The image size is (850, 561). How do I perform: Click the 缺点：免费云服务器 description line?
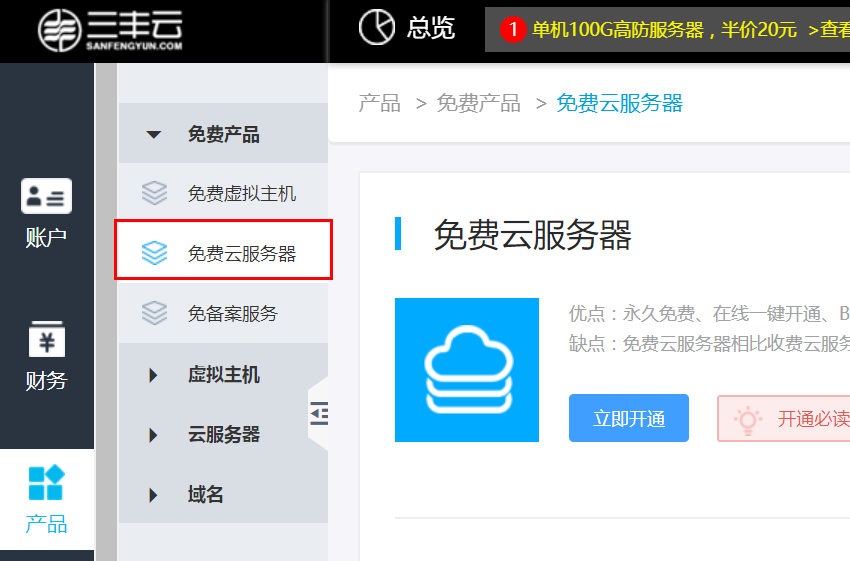click(x=709, y=344)
